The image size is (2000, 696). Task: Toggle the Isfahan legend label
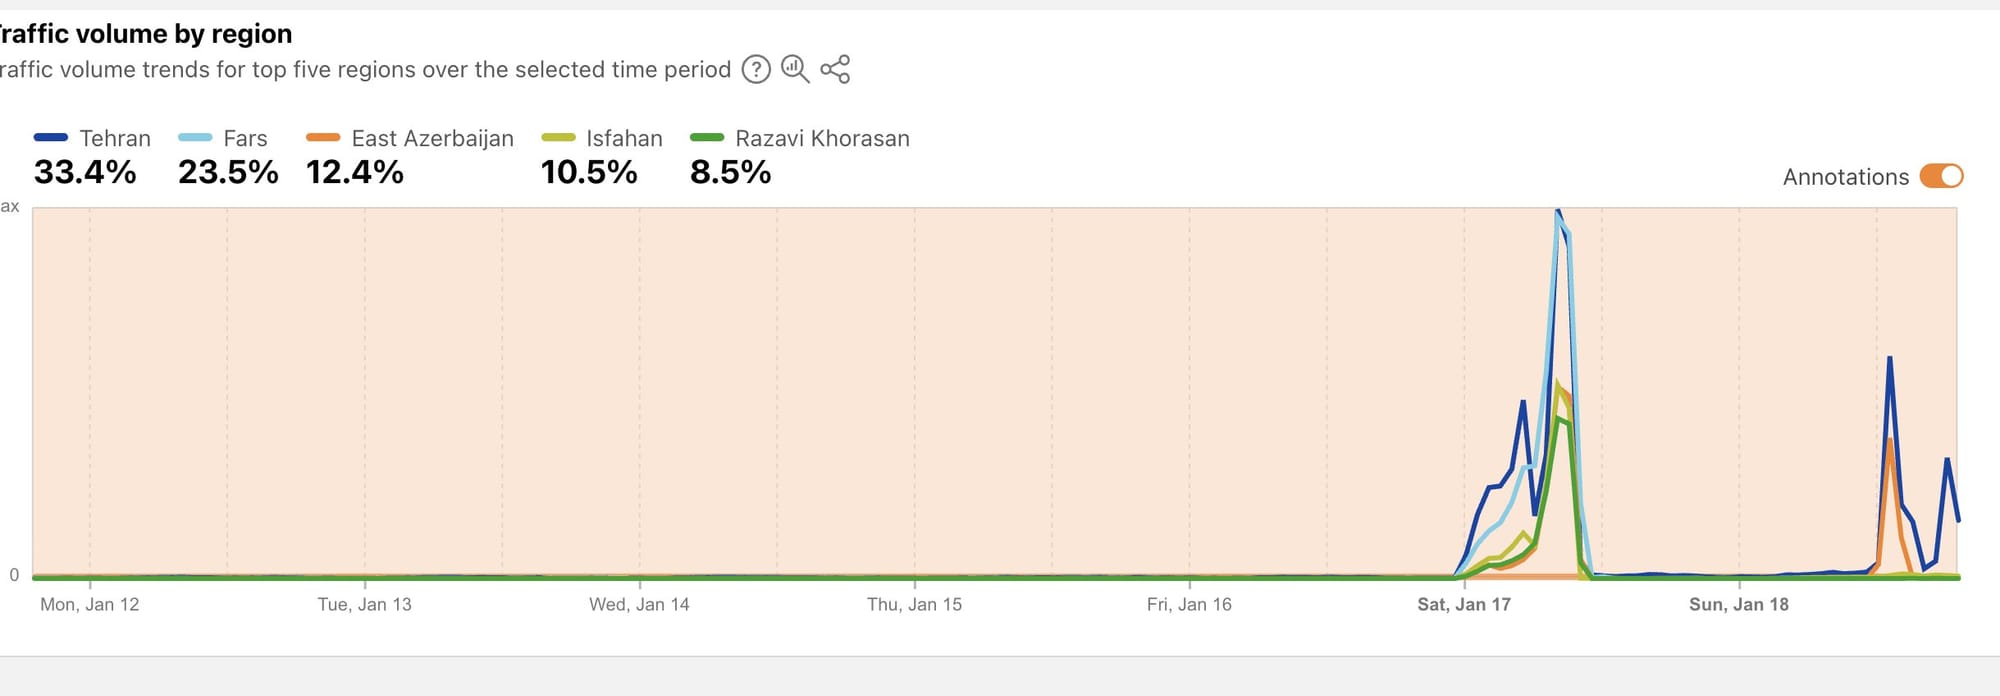click(x=624, y=138)
